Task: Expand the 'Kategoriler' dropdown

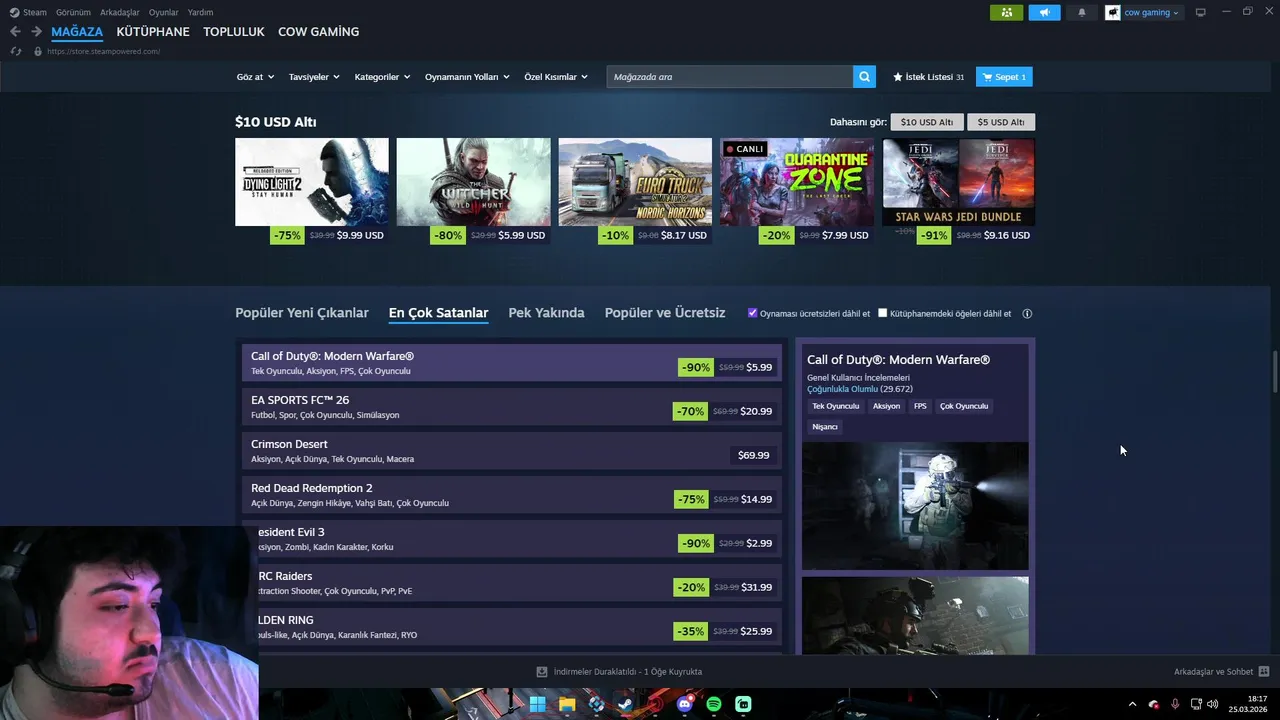Action: tap(382, 77)
